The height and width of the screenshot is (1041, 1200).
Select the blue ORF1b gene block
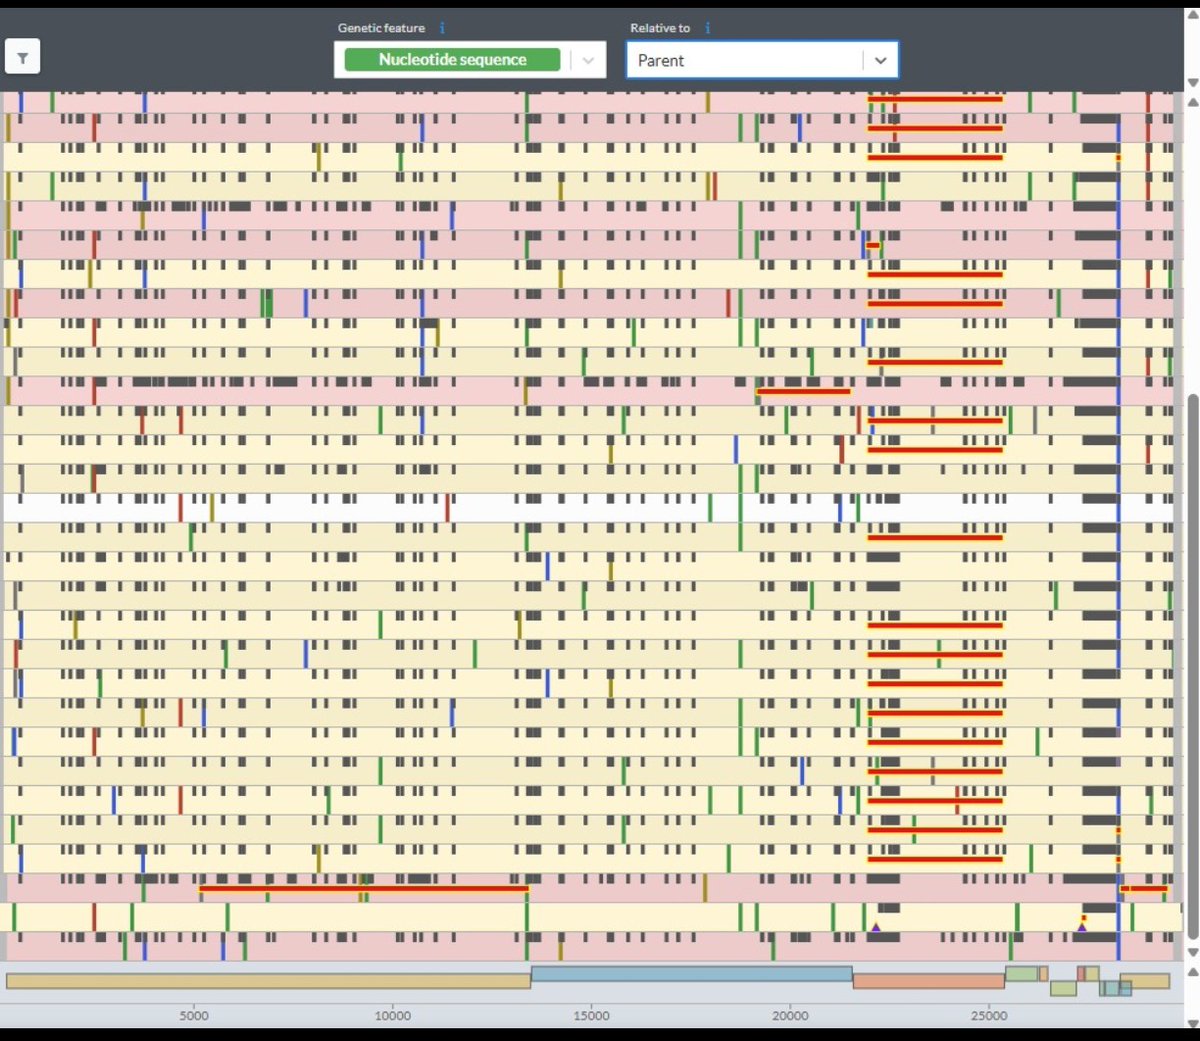692,974
